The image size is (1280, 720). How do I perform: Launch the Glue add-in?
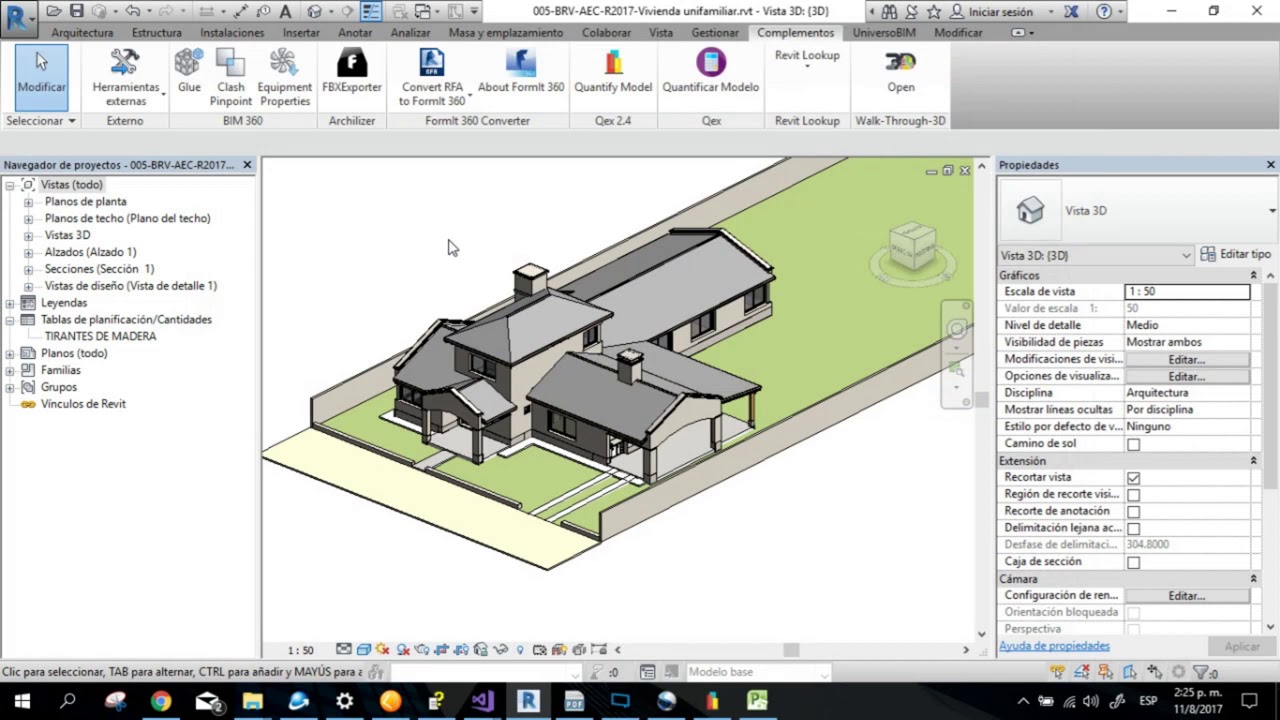(x=189, y=72)
